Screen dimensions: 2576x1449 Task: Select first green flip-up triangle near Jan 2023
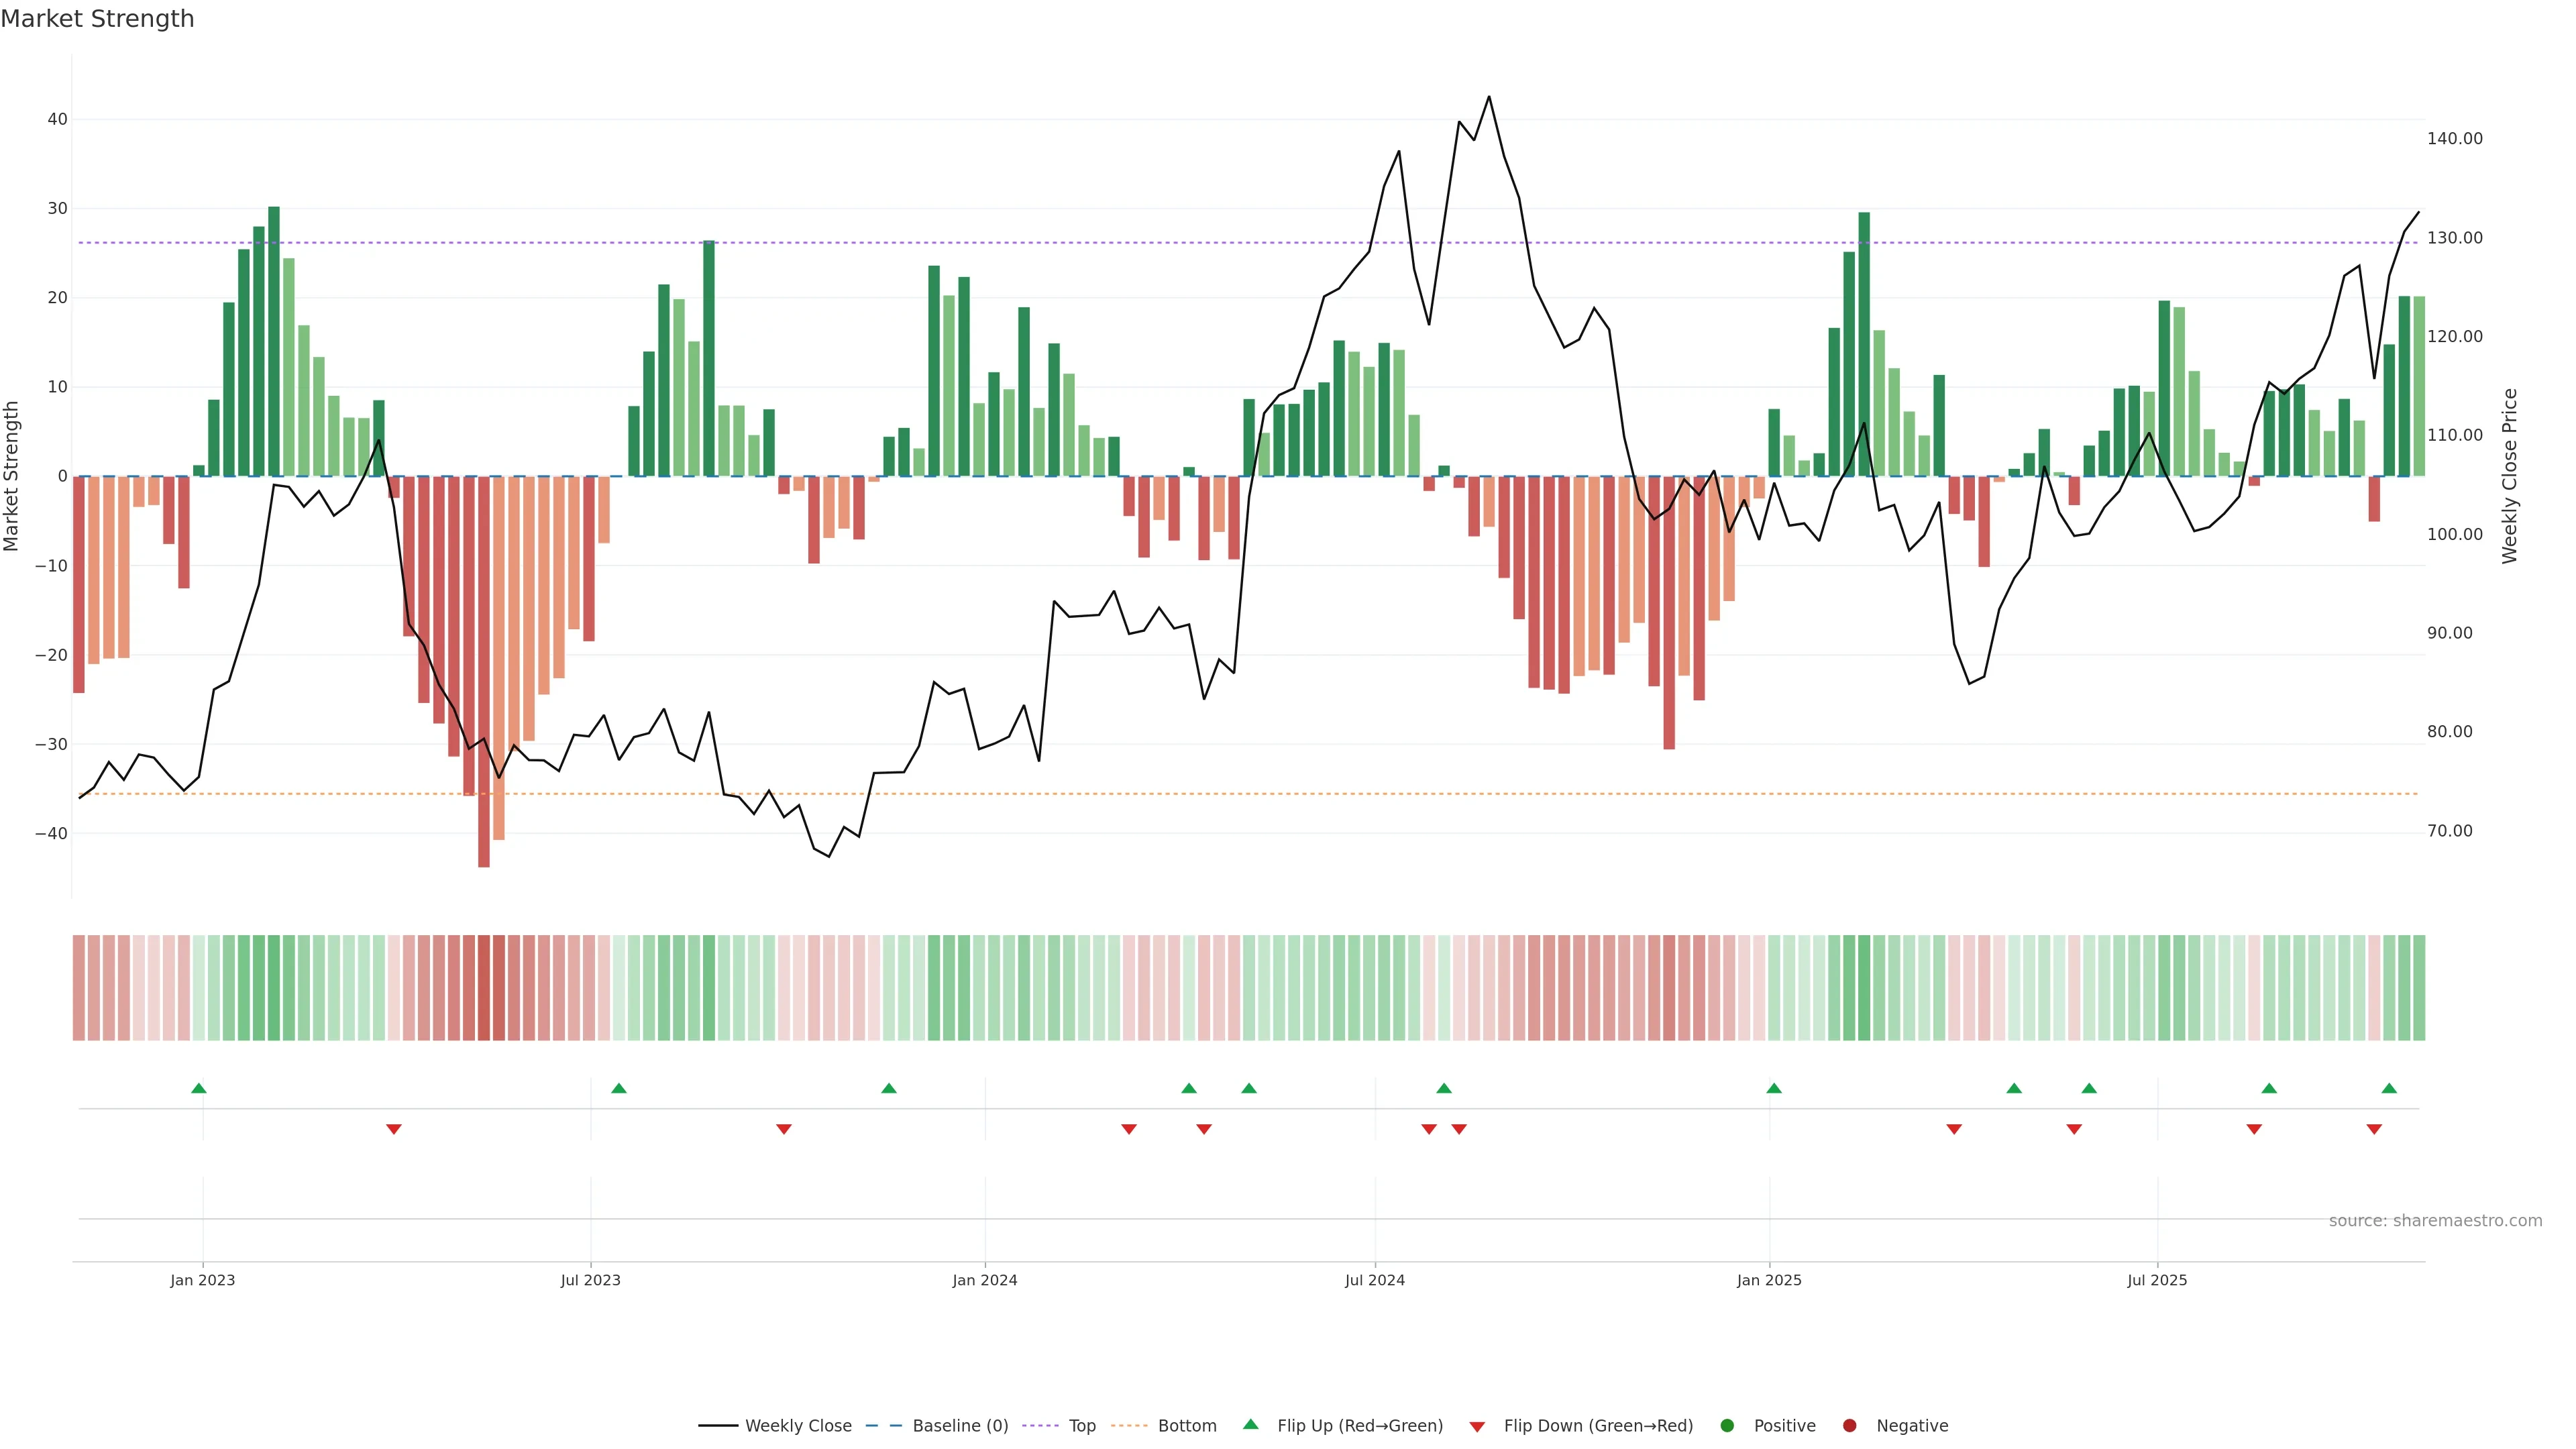(x=199, y=1088)
